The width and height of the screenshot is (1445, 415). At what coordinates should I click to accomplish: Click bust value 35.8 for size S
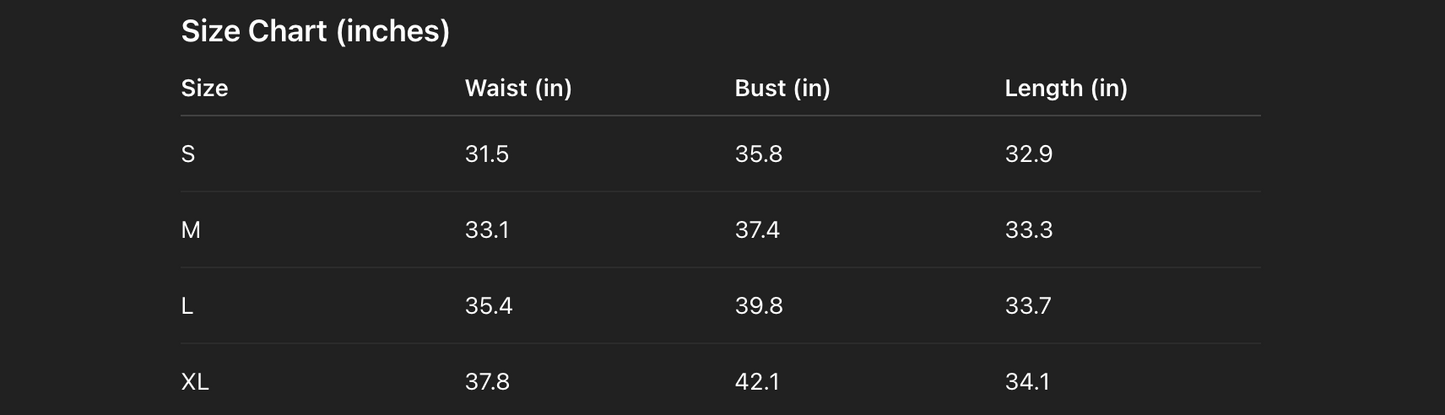click(x=758, y=154)
